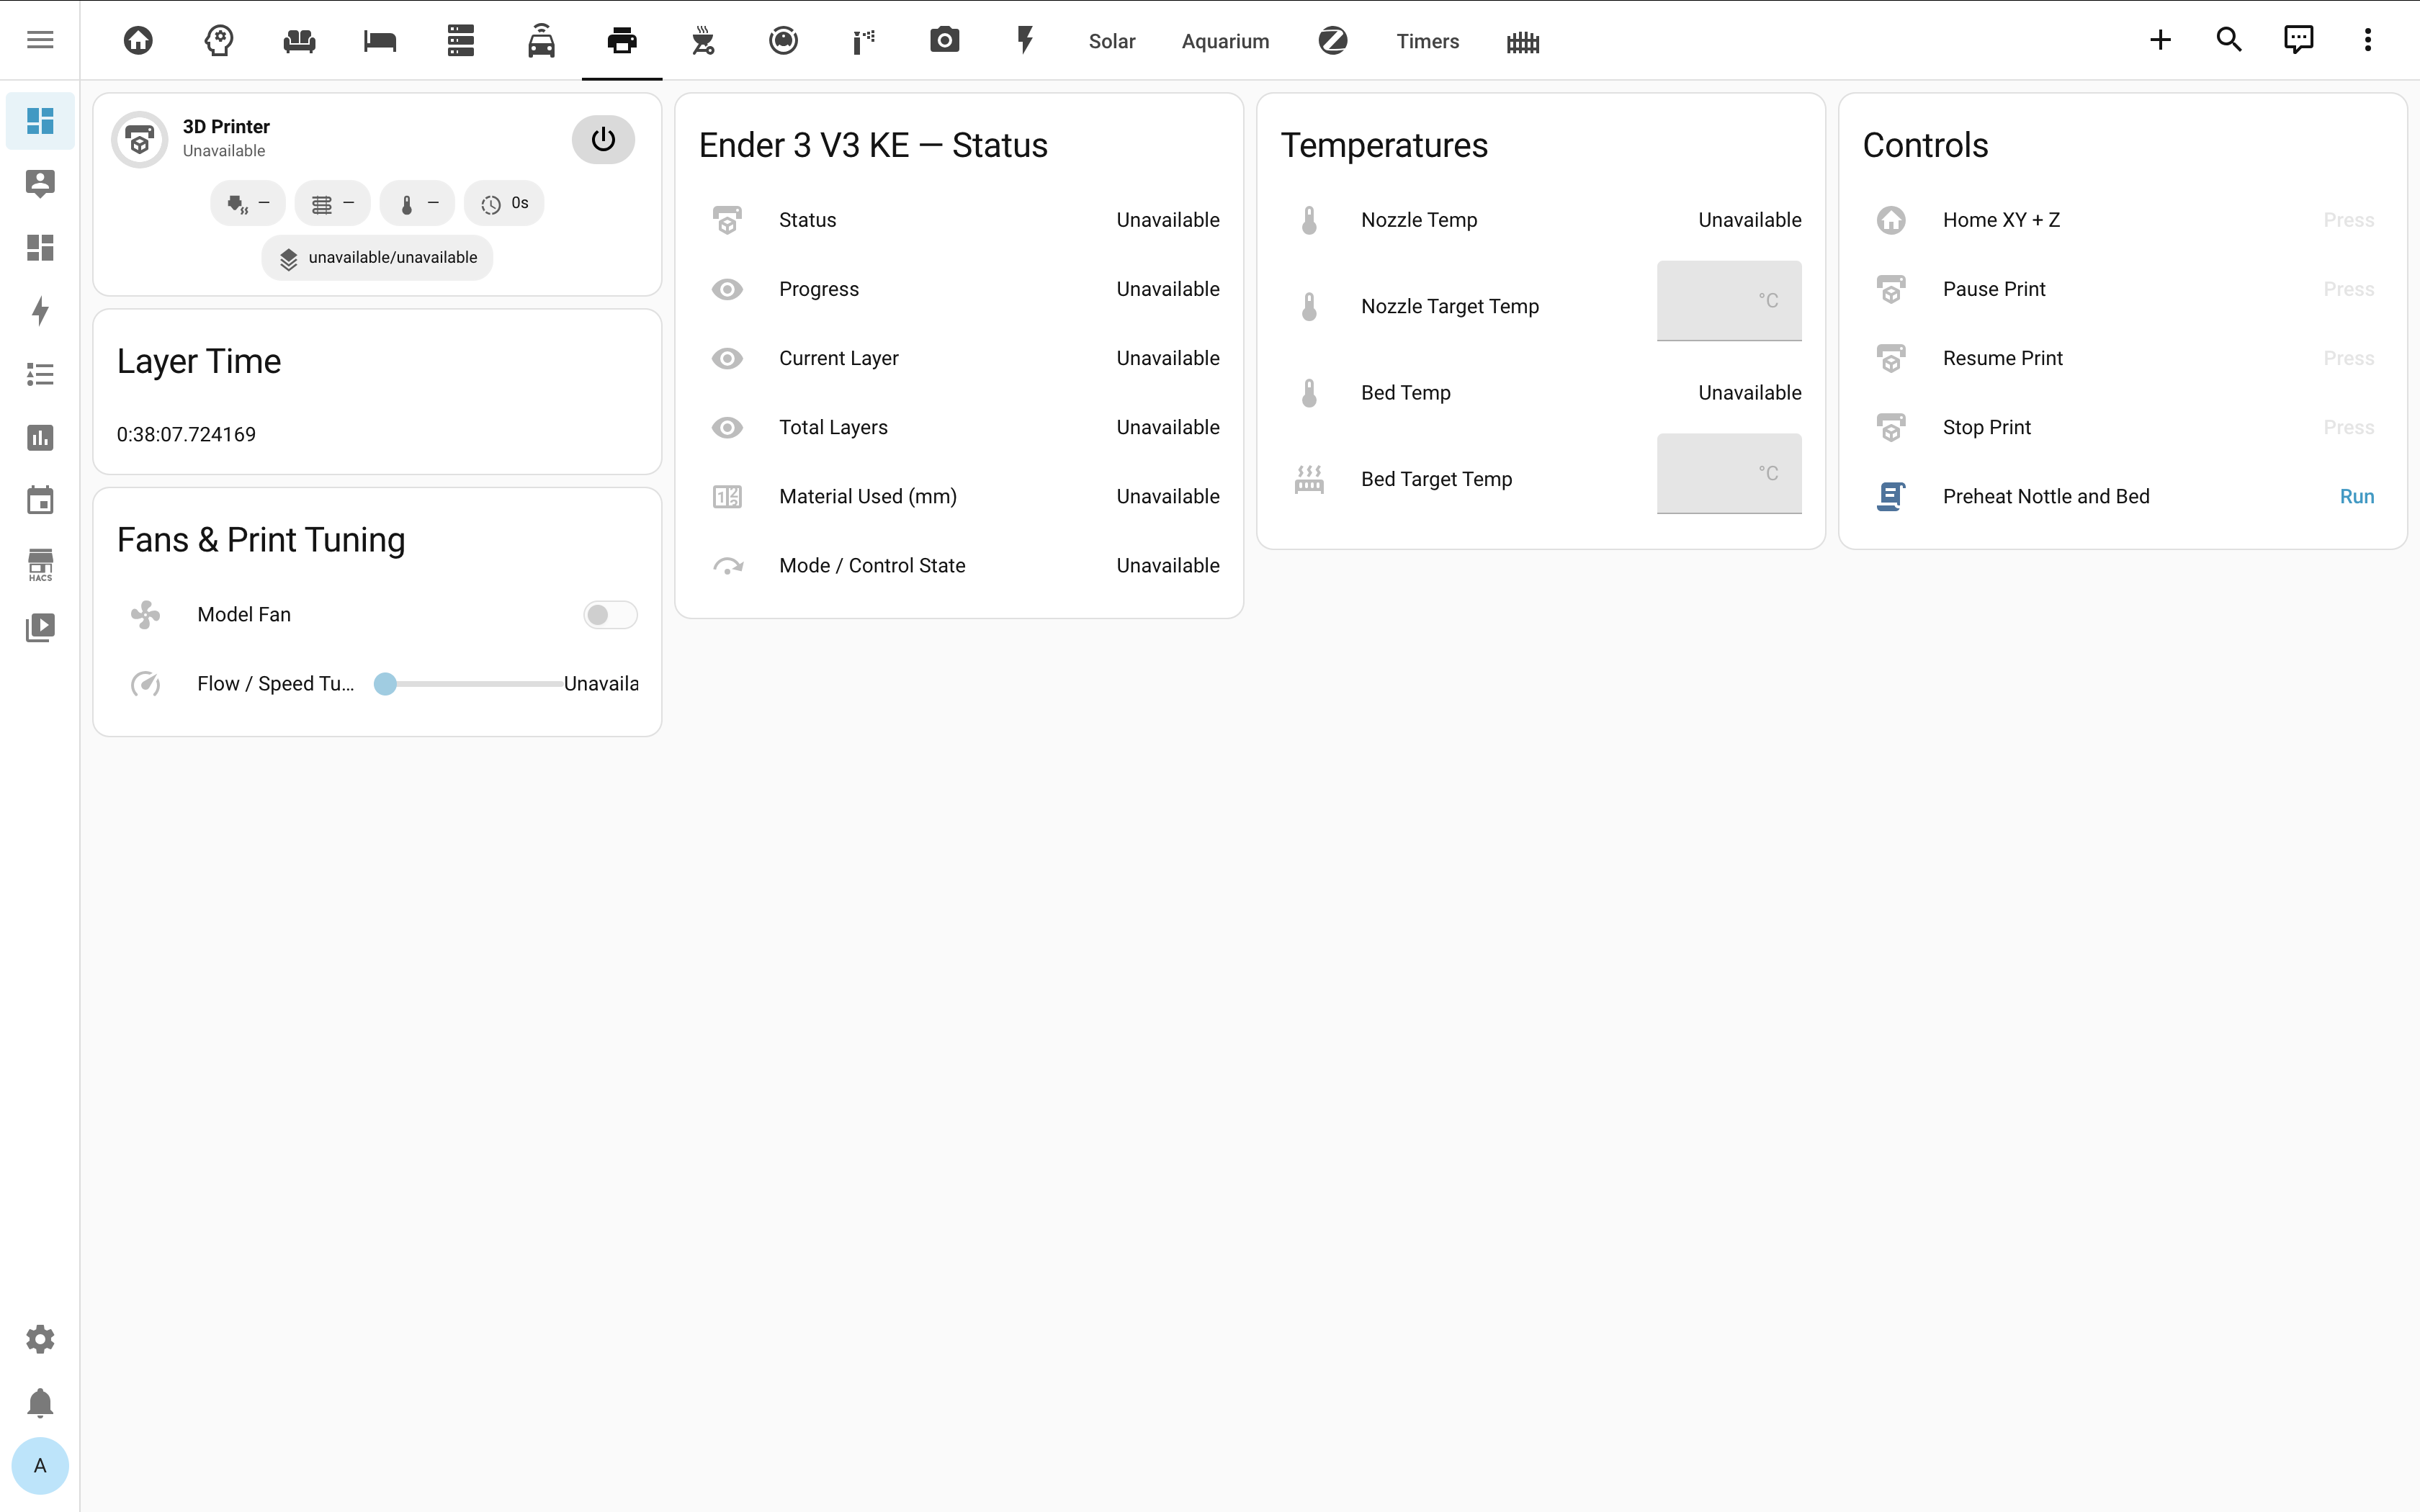Open the Overview dashboard in sidebar
This screenshot has height=1512, width=2420.
click(40, 121)
